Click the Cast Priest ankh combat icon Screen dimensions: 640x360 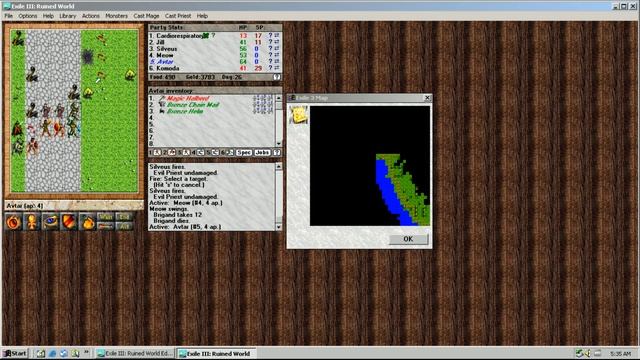pos(32,222)
